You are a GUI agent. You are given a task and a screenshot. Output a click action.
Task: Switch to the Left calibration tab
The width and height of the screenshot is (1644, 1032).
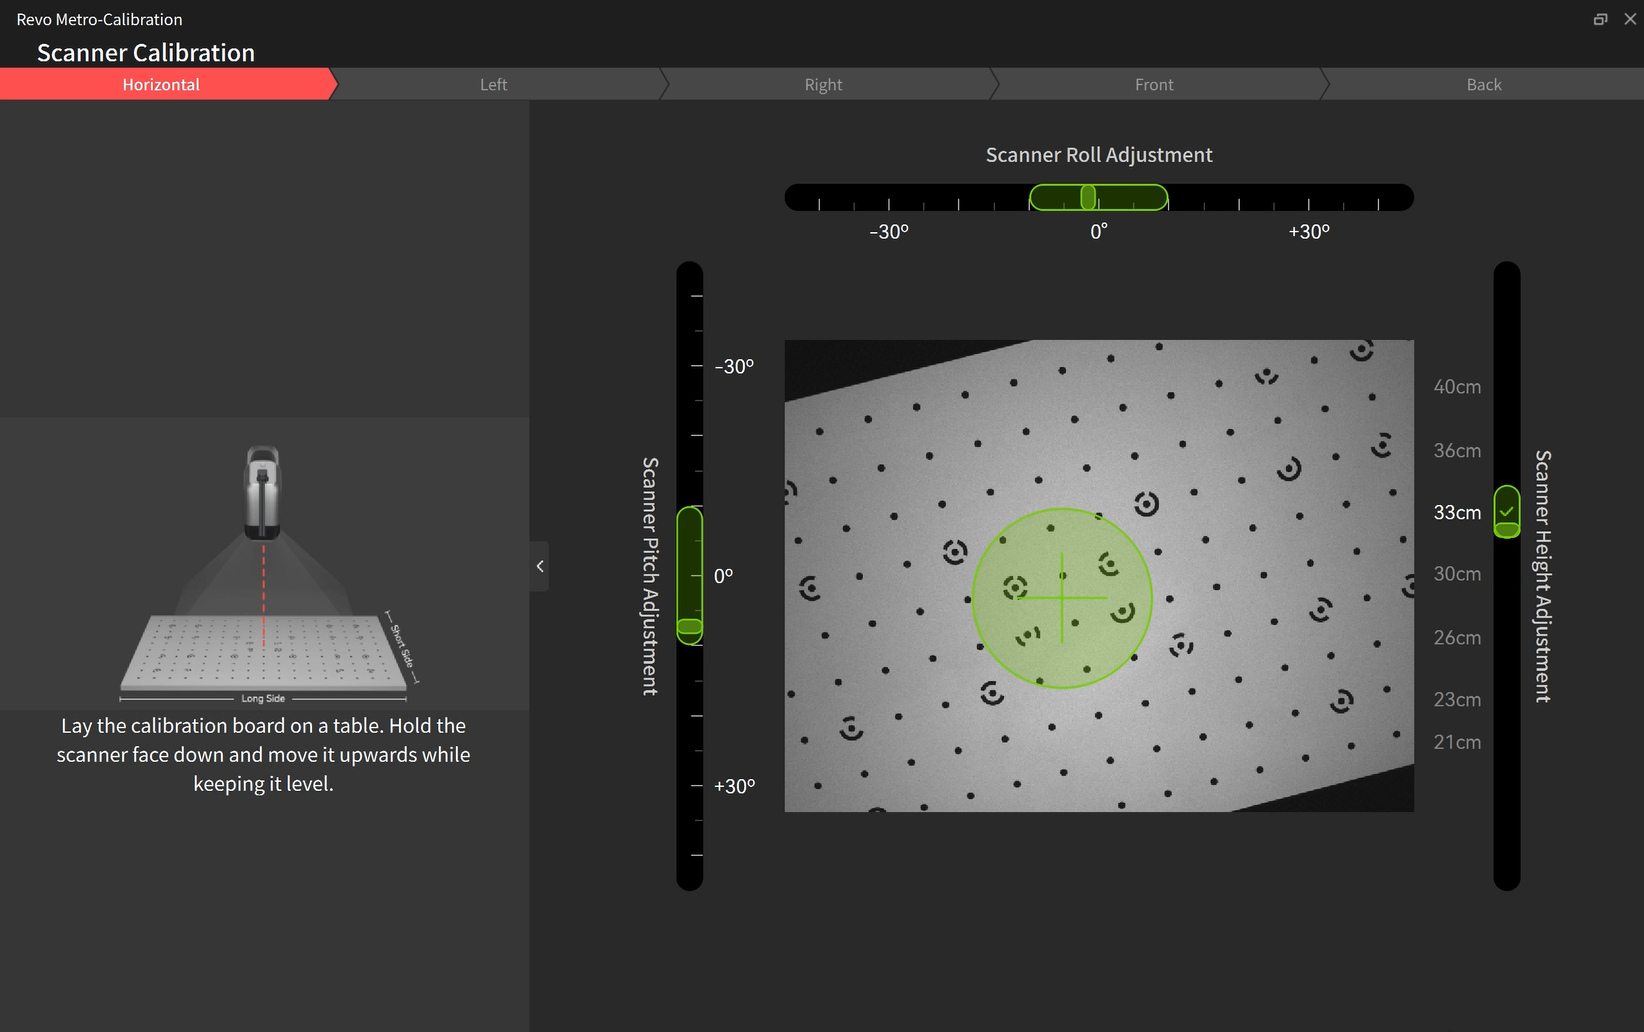pos(493,85)
